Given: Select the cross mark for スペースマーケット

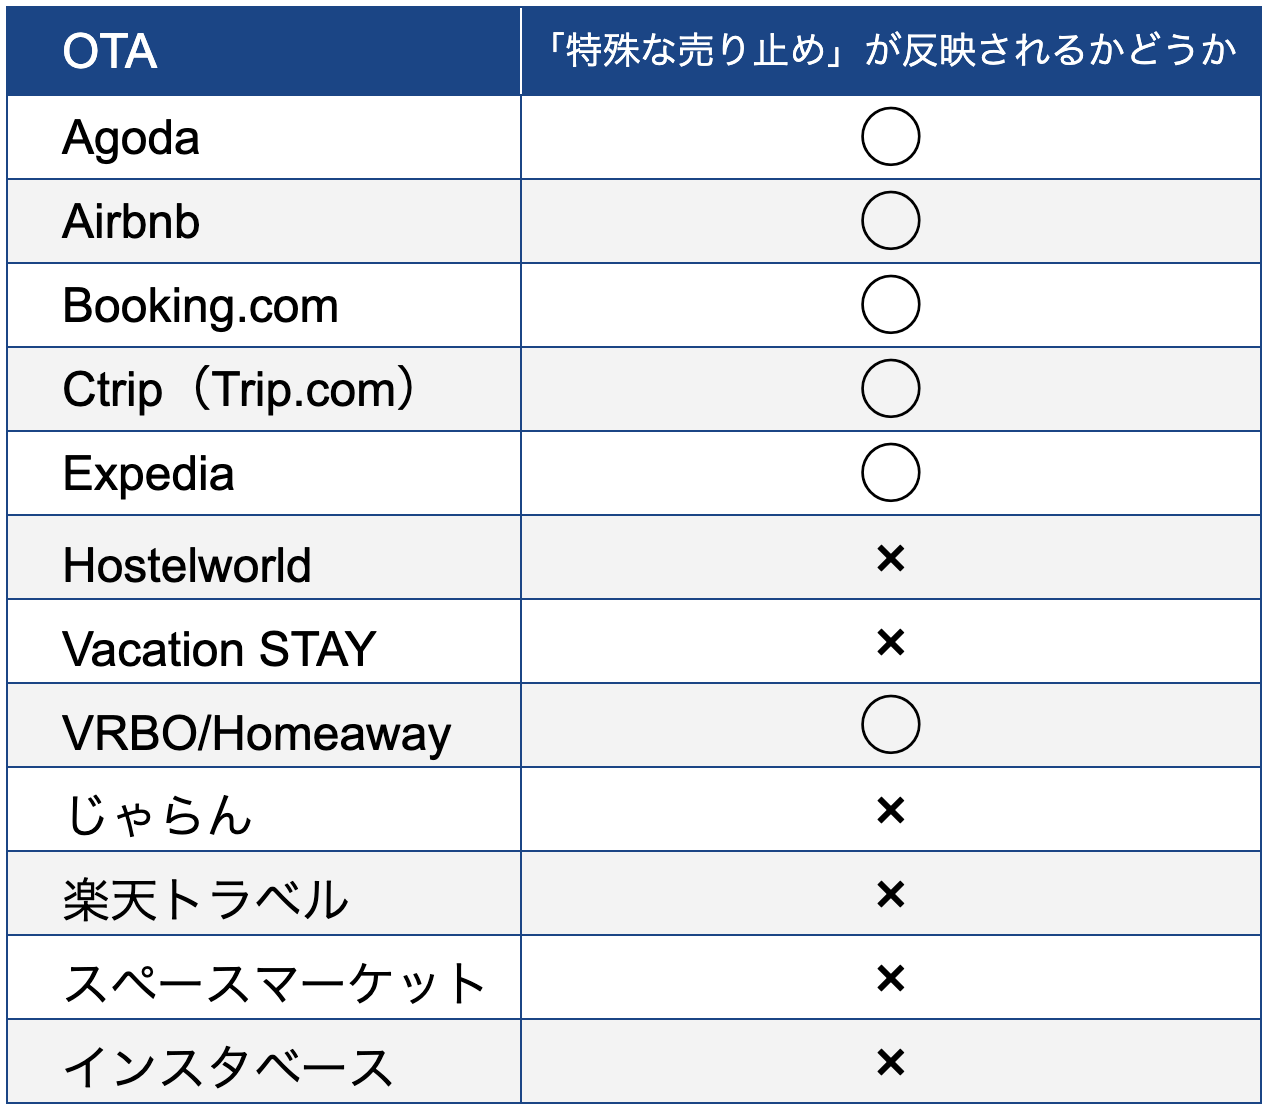Looking at the screenshot, I should coord(890,978).
